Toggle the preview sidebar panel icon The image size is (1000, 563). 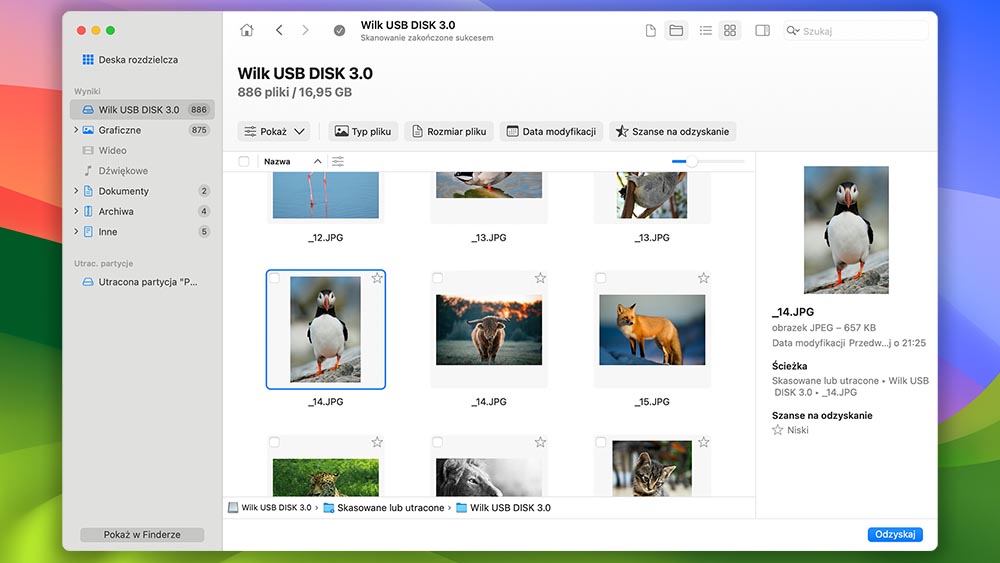(762, 31)
